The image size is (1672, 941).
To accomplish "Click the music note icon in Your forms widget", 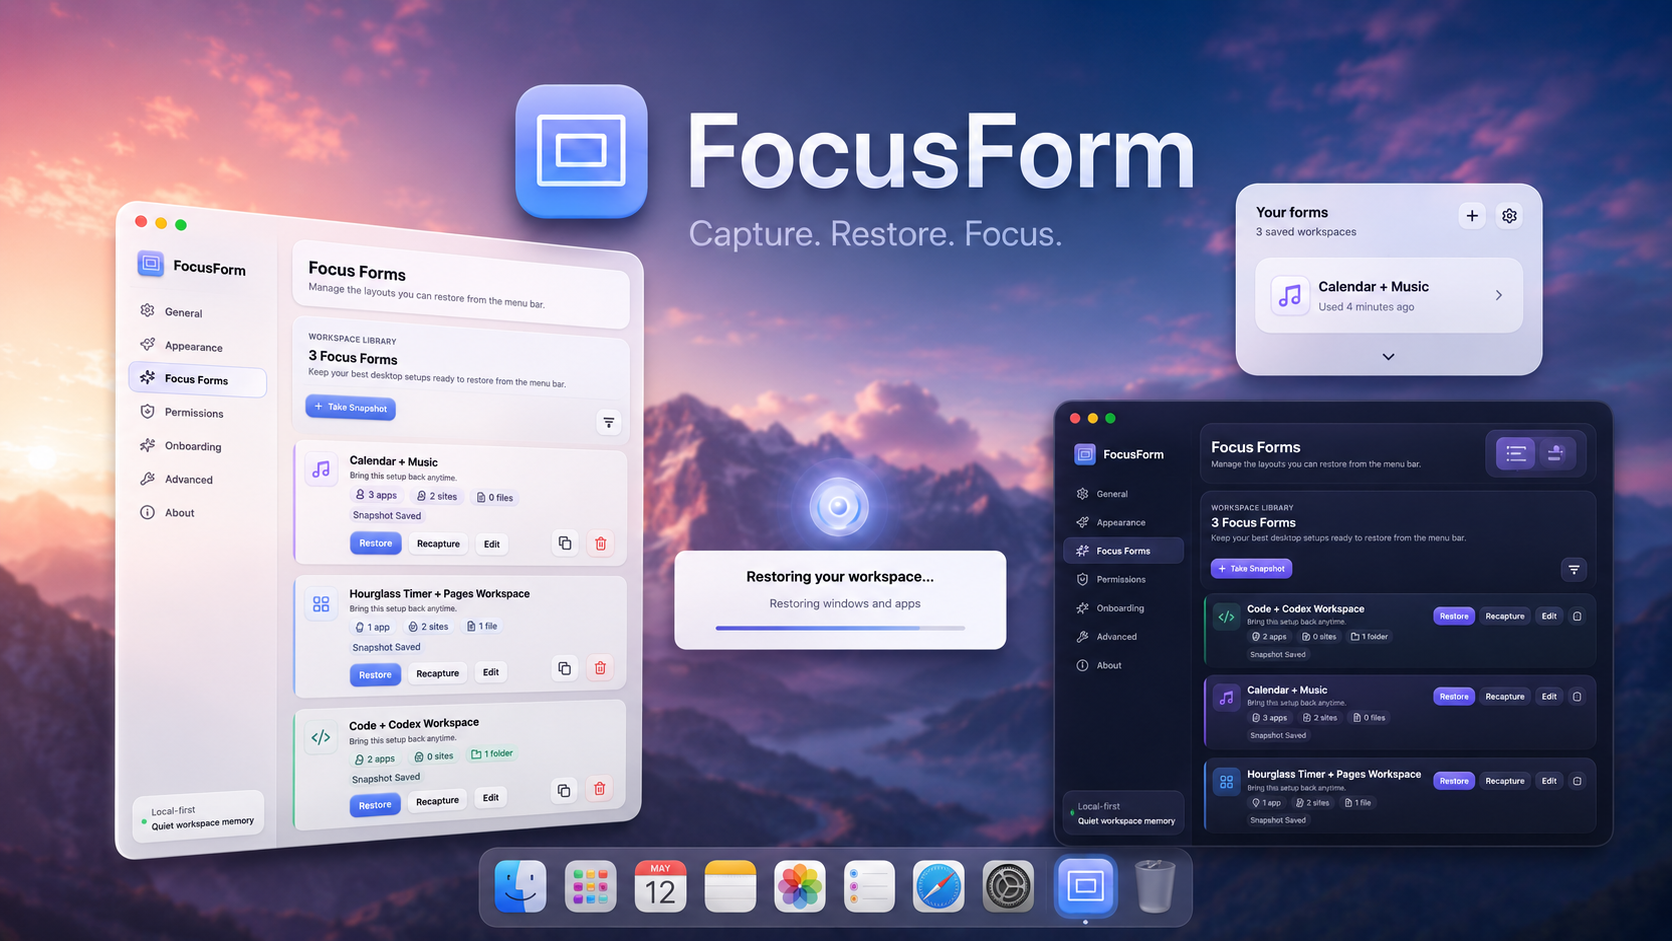I will [1290, 295].
